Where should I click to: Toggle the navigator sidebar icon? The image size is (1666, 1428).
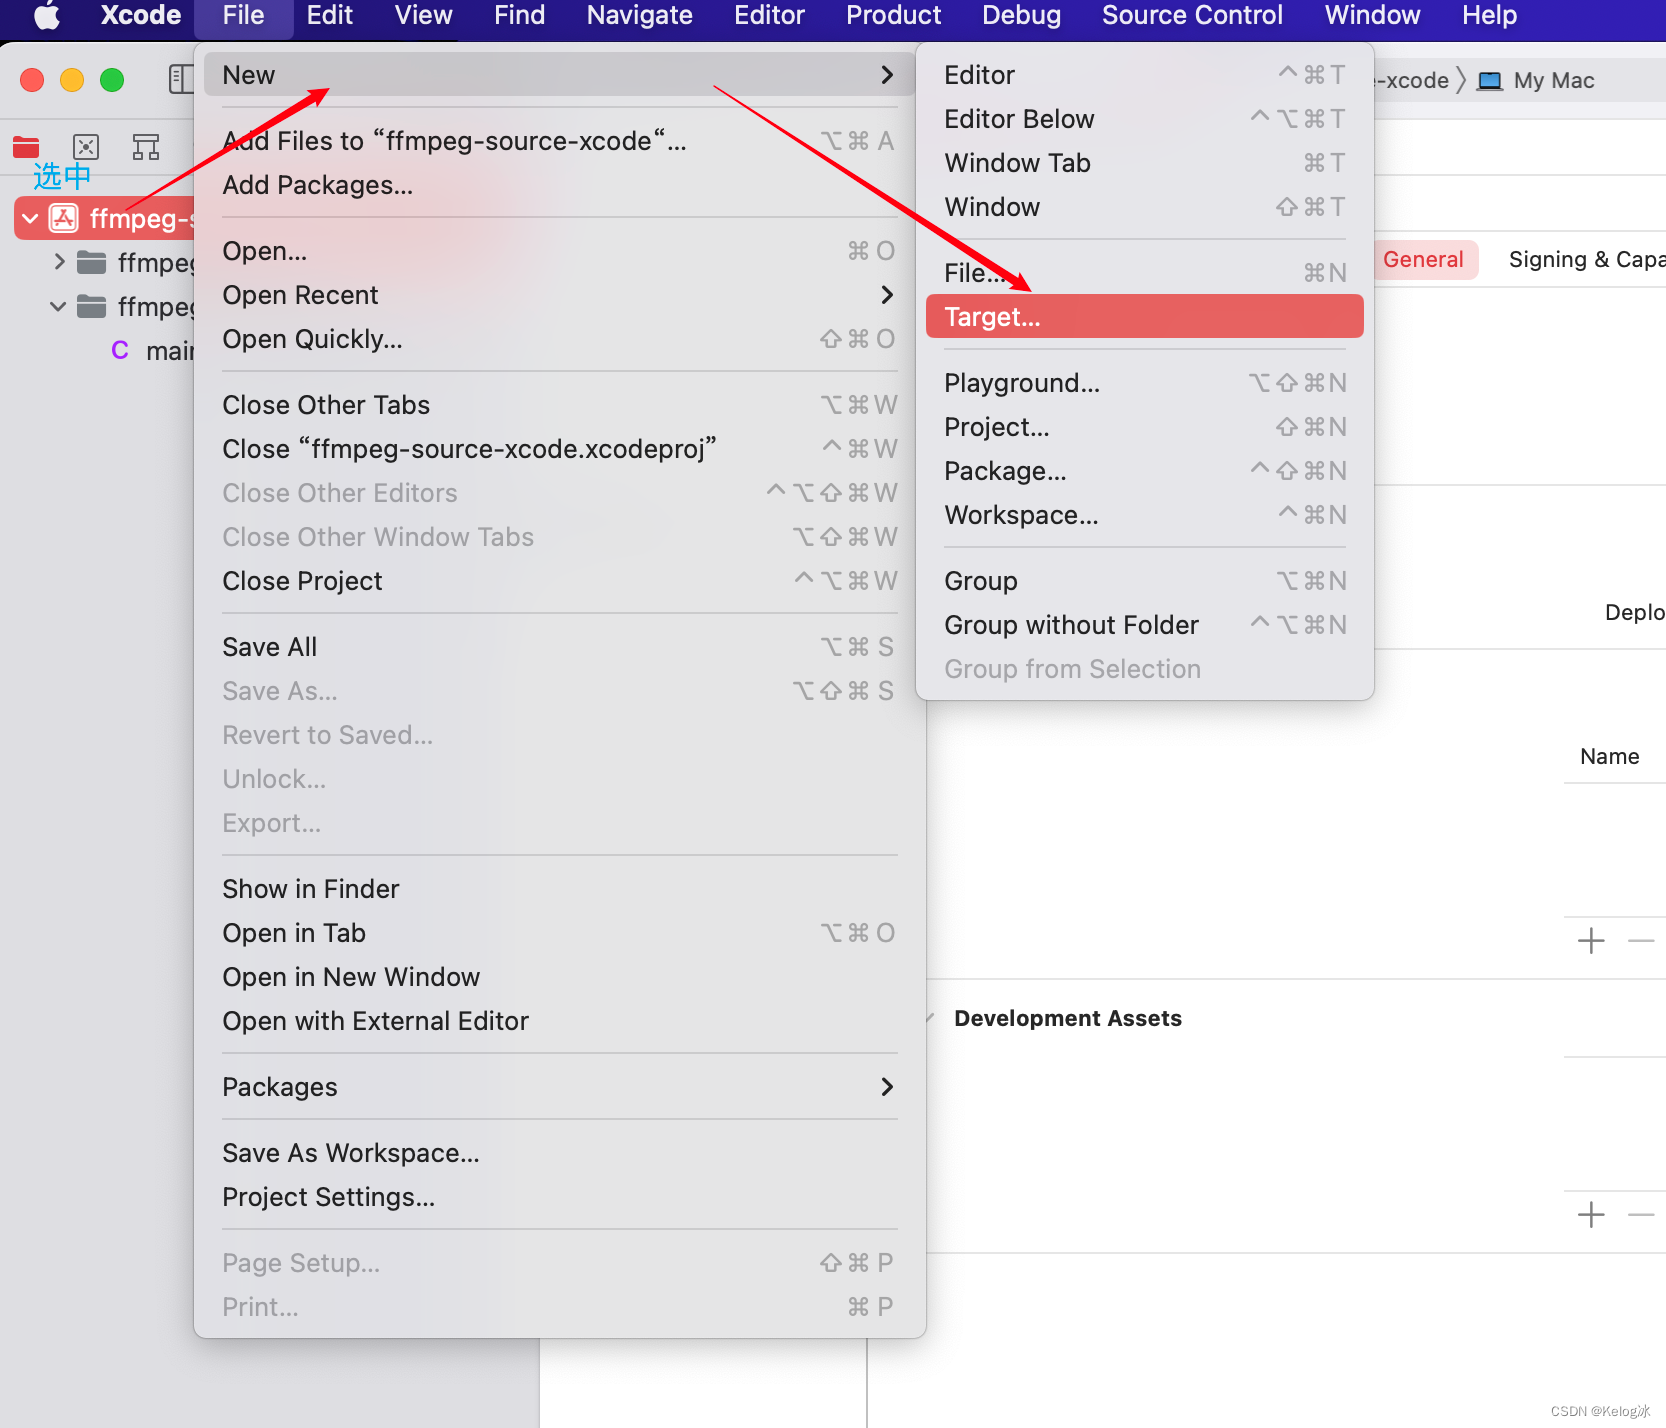(181, 79)
